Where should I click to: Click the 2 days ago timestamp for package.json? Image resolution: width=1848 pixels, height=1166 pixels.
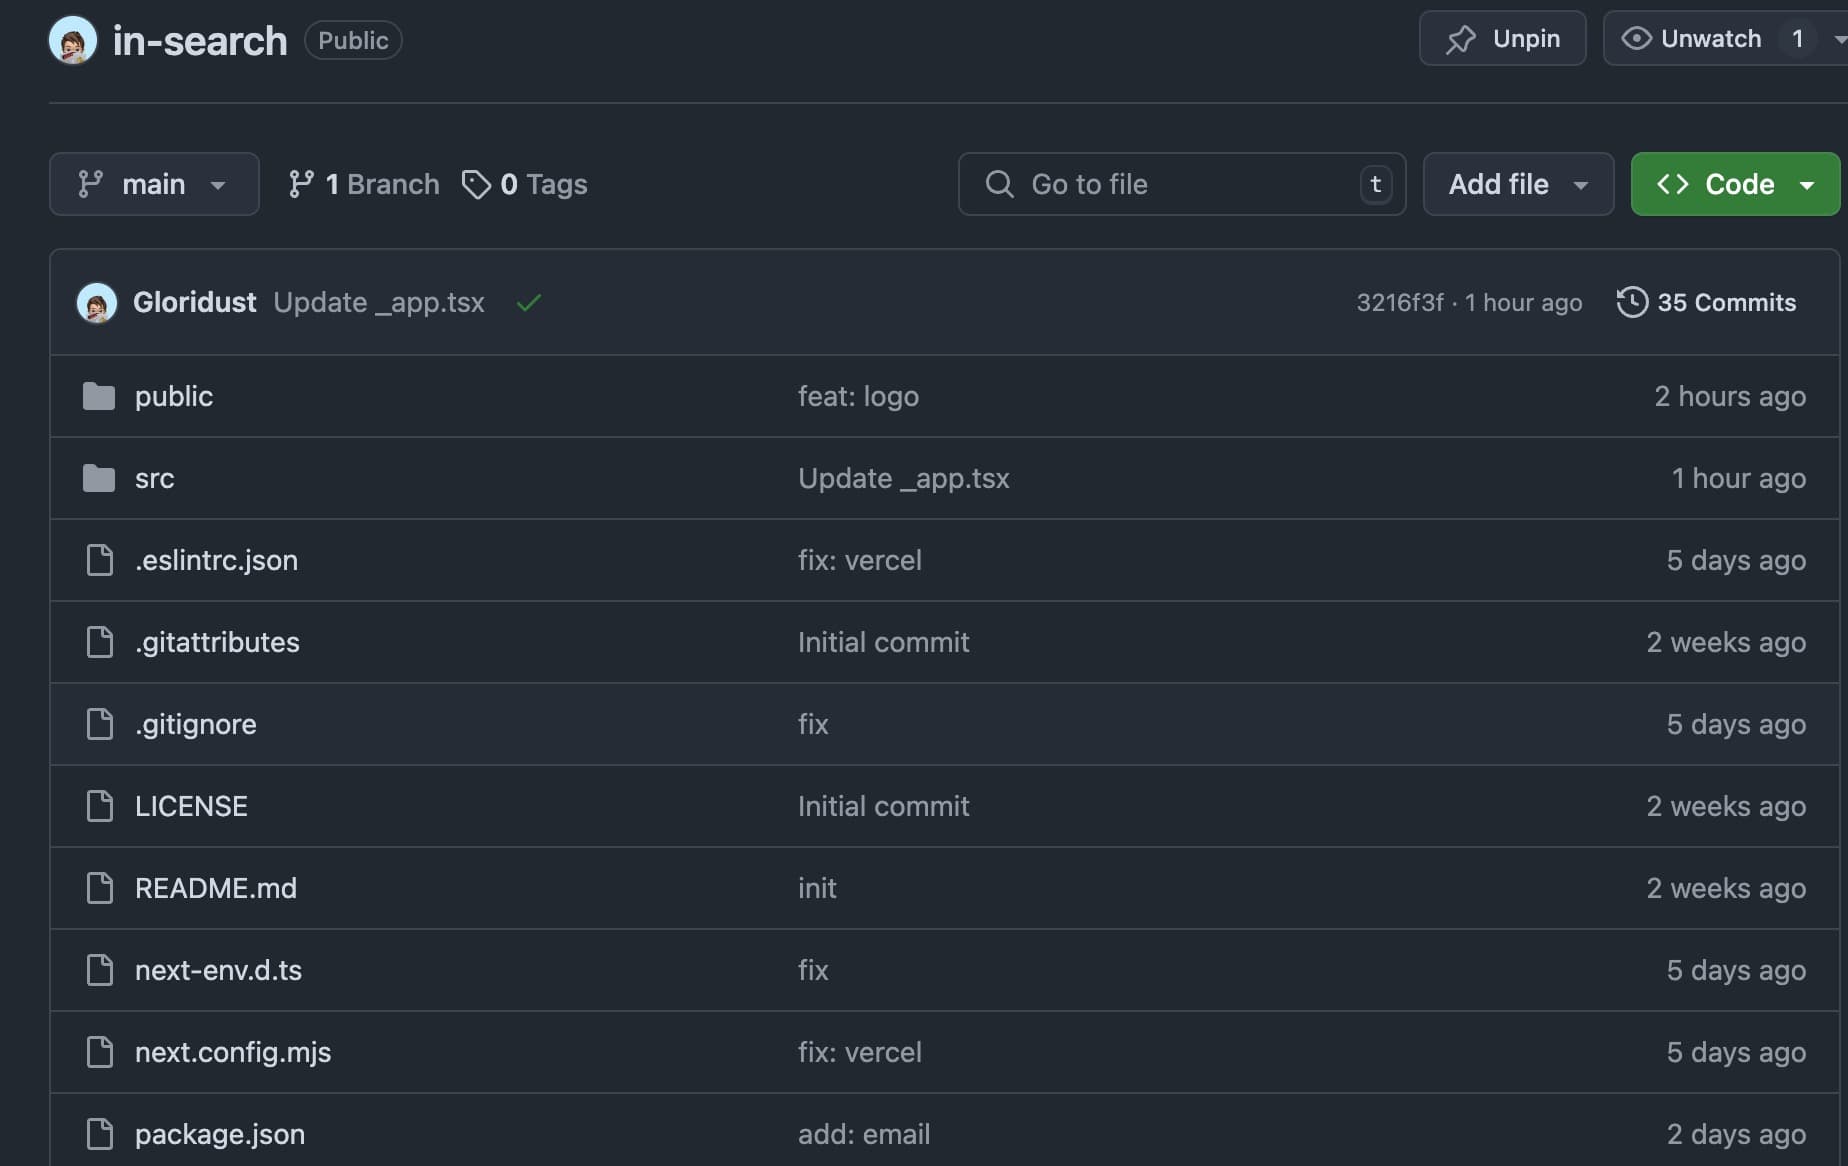coord(1736,1134)
